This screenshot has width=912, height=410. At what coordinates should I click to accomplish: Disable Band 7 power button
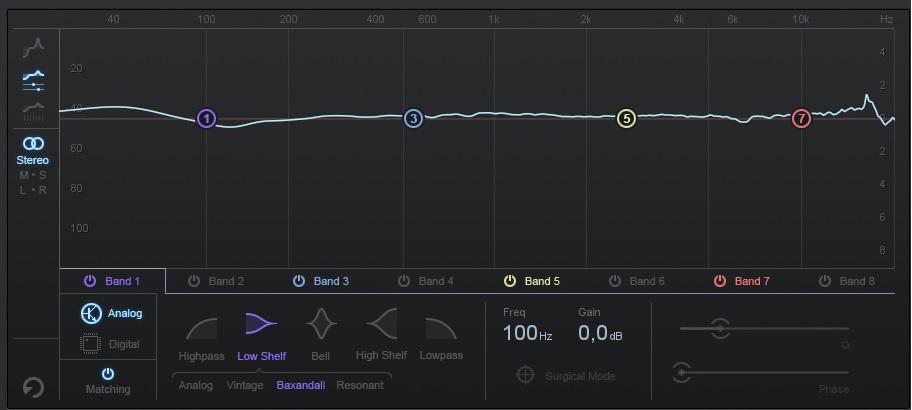(720, 281)
